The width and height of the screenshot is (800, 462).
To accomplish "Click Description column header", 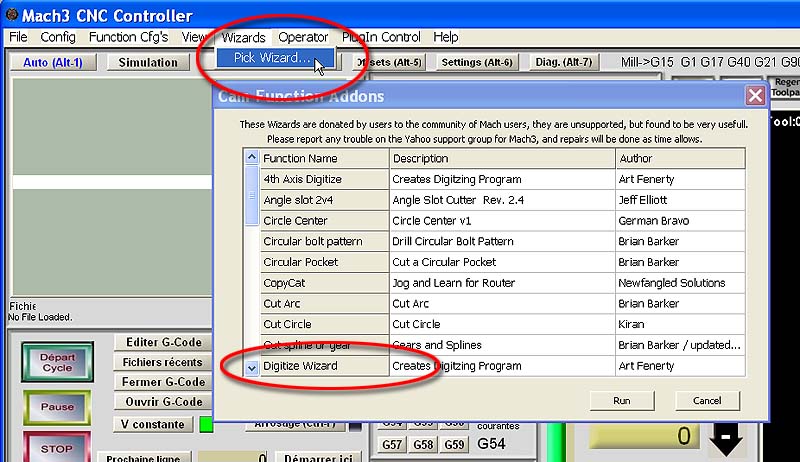I will click(503, 159).
